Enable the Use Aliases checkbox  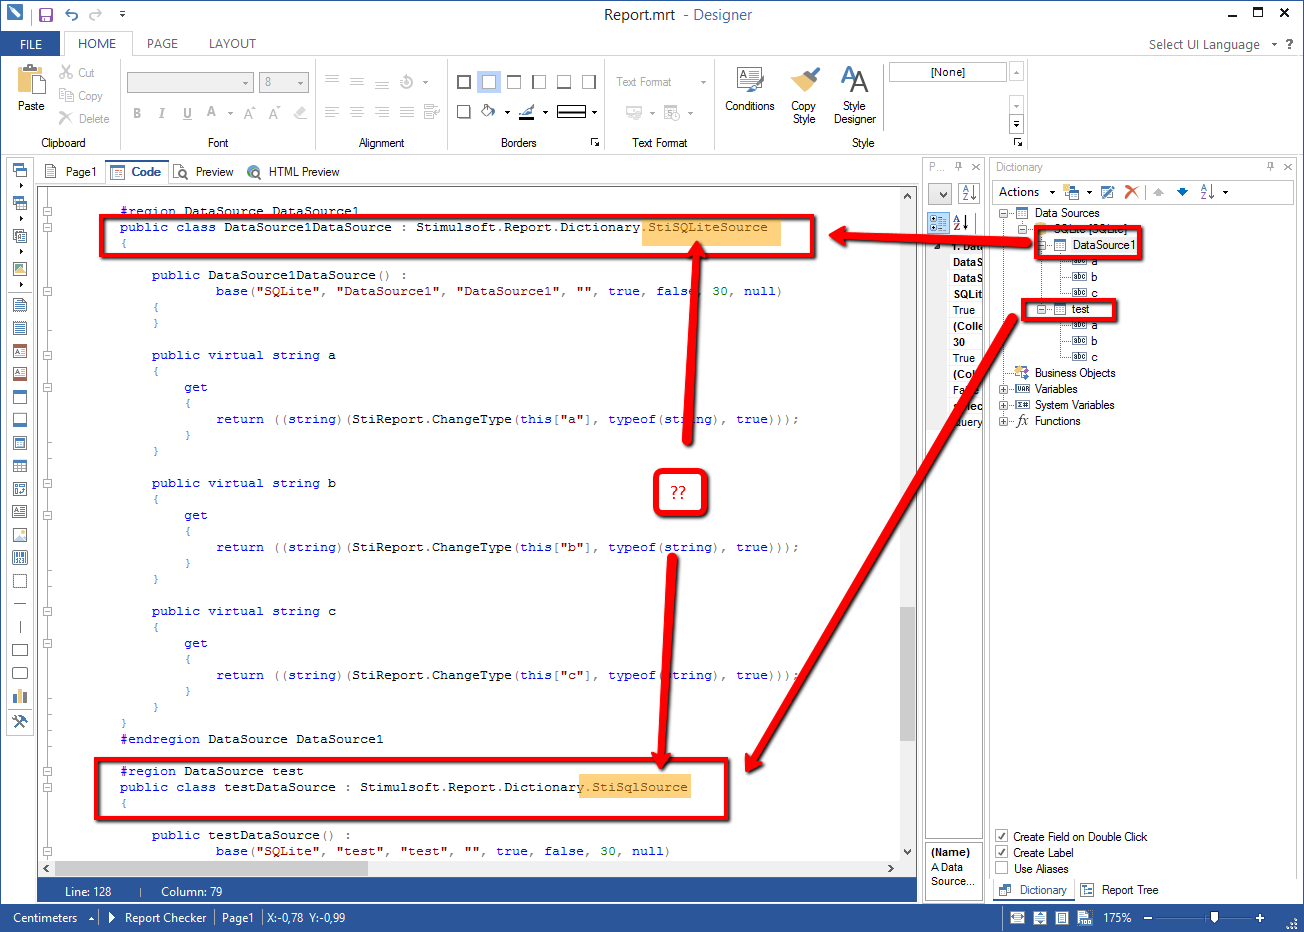coord(1002,868)
